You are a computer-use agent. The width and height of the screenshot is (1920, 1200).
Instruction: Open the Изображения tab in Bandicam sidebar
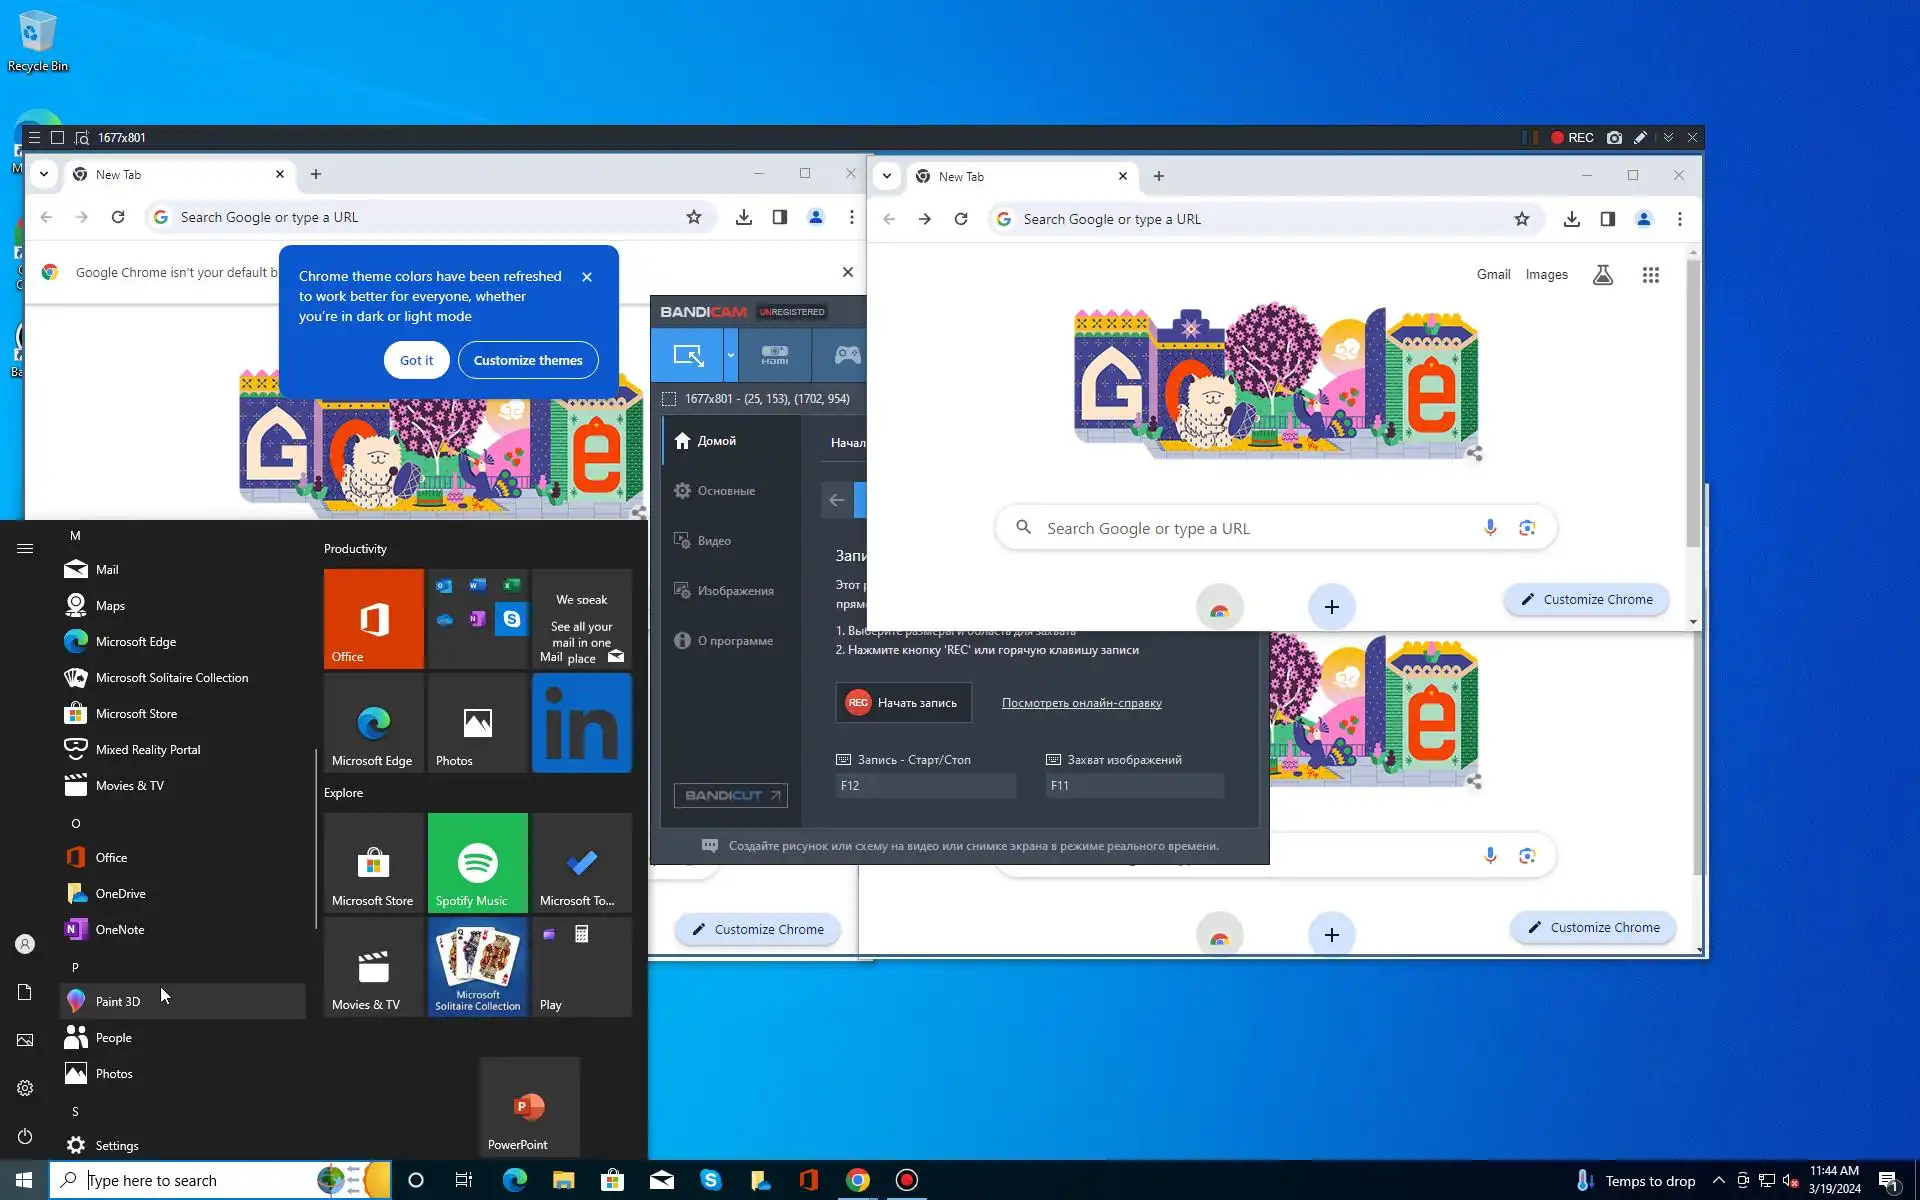735,591
